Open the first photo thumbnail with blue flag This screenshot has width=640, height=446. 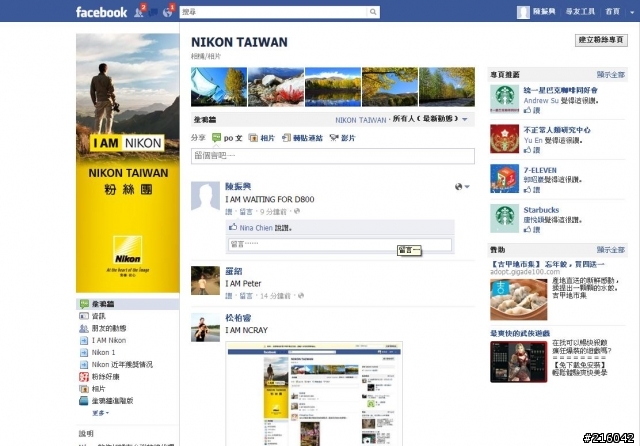coord(219,87)
